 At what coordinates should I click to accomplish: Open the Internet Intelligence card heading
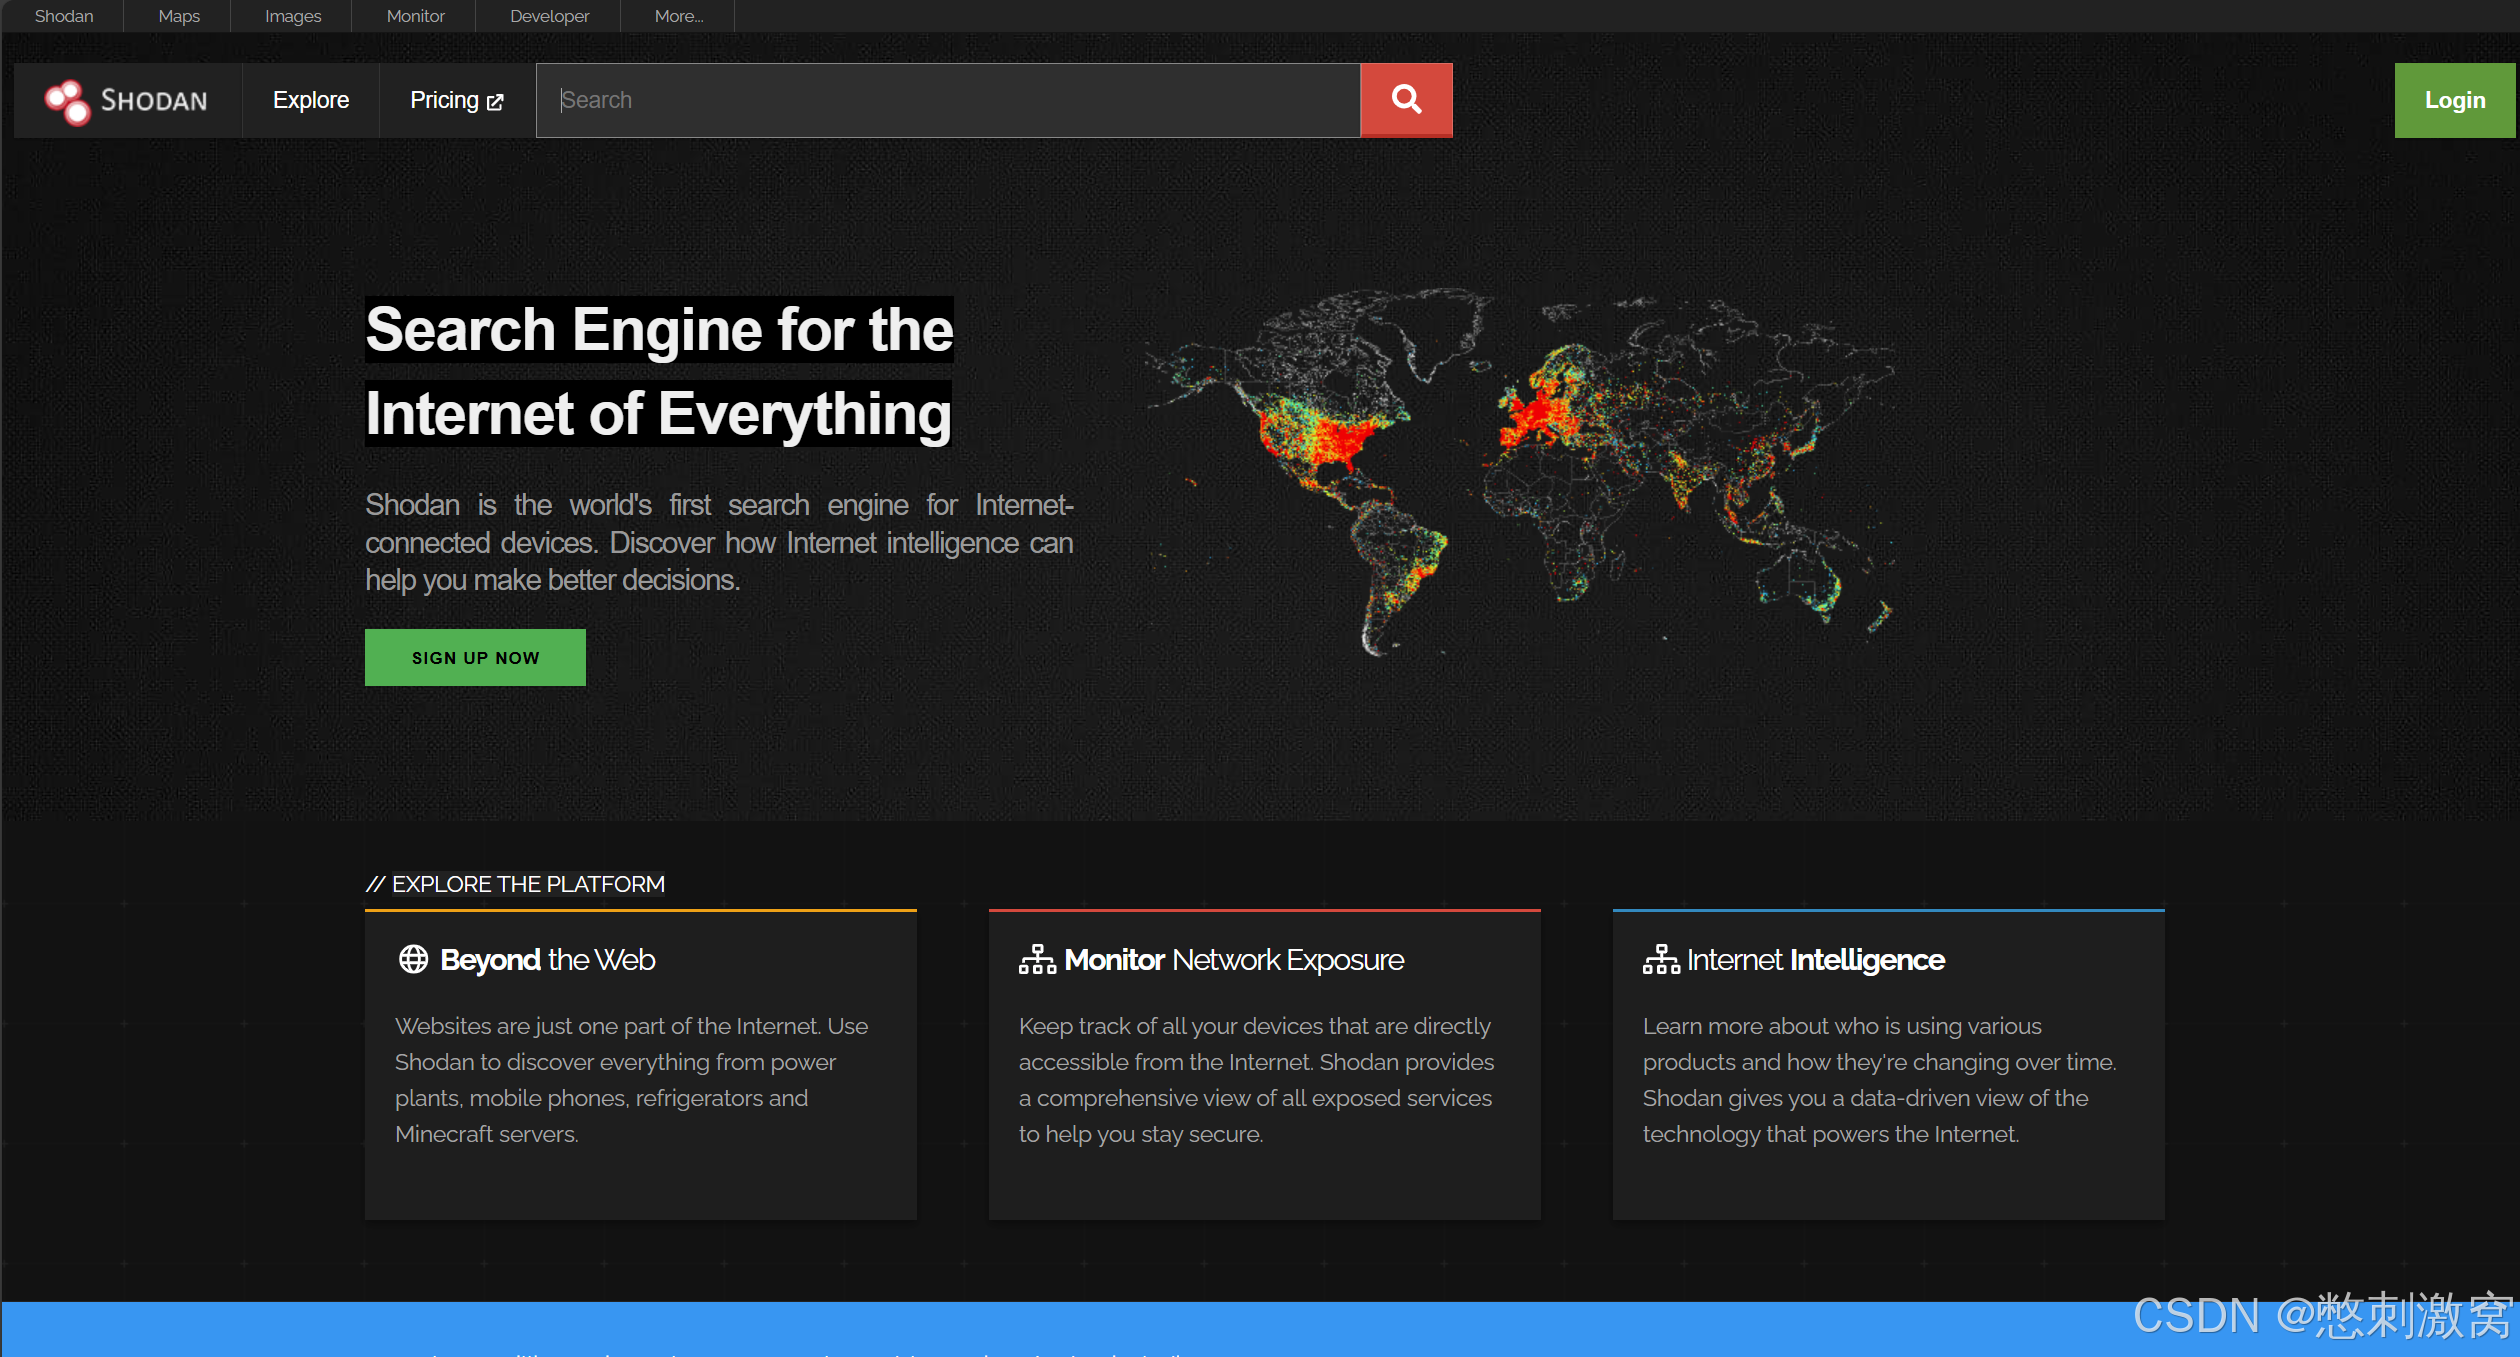coord(1816,959)
